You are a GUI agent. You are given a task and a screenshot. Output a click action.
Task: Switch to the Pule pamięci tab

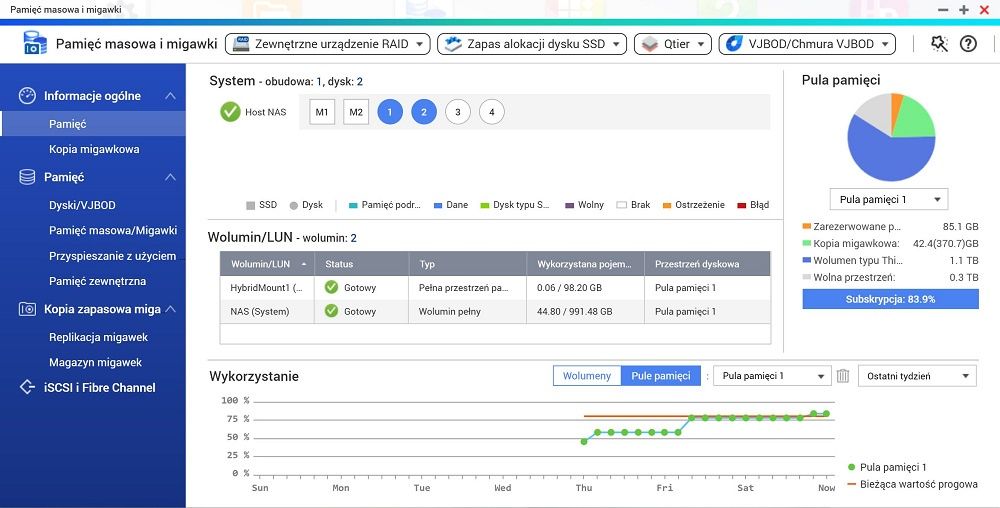[x=661, y=376]
